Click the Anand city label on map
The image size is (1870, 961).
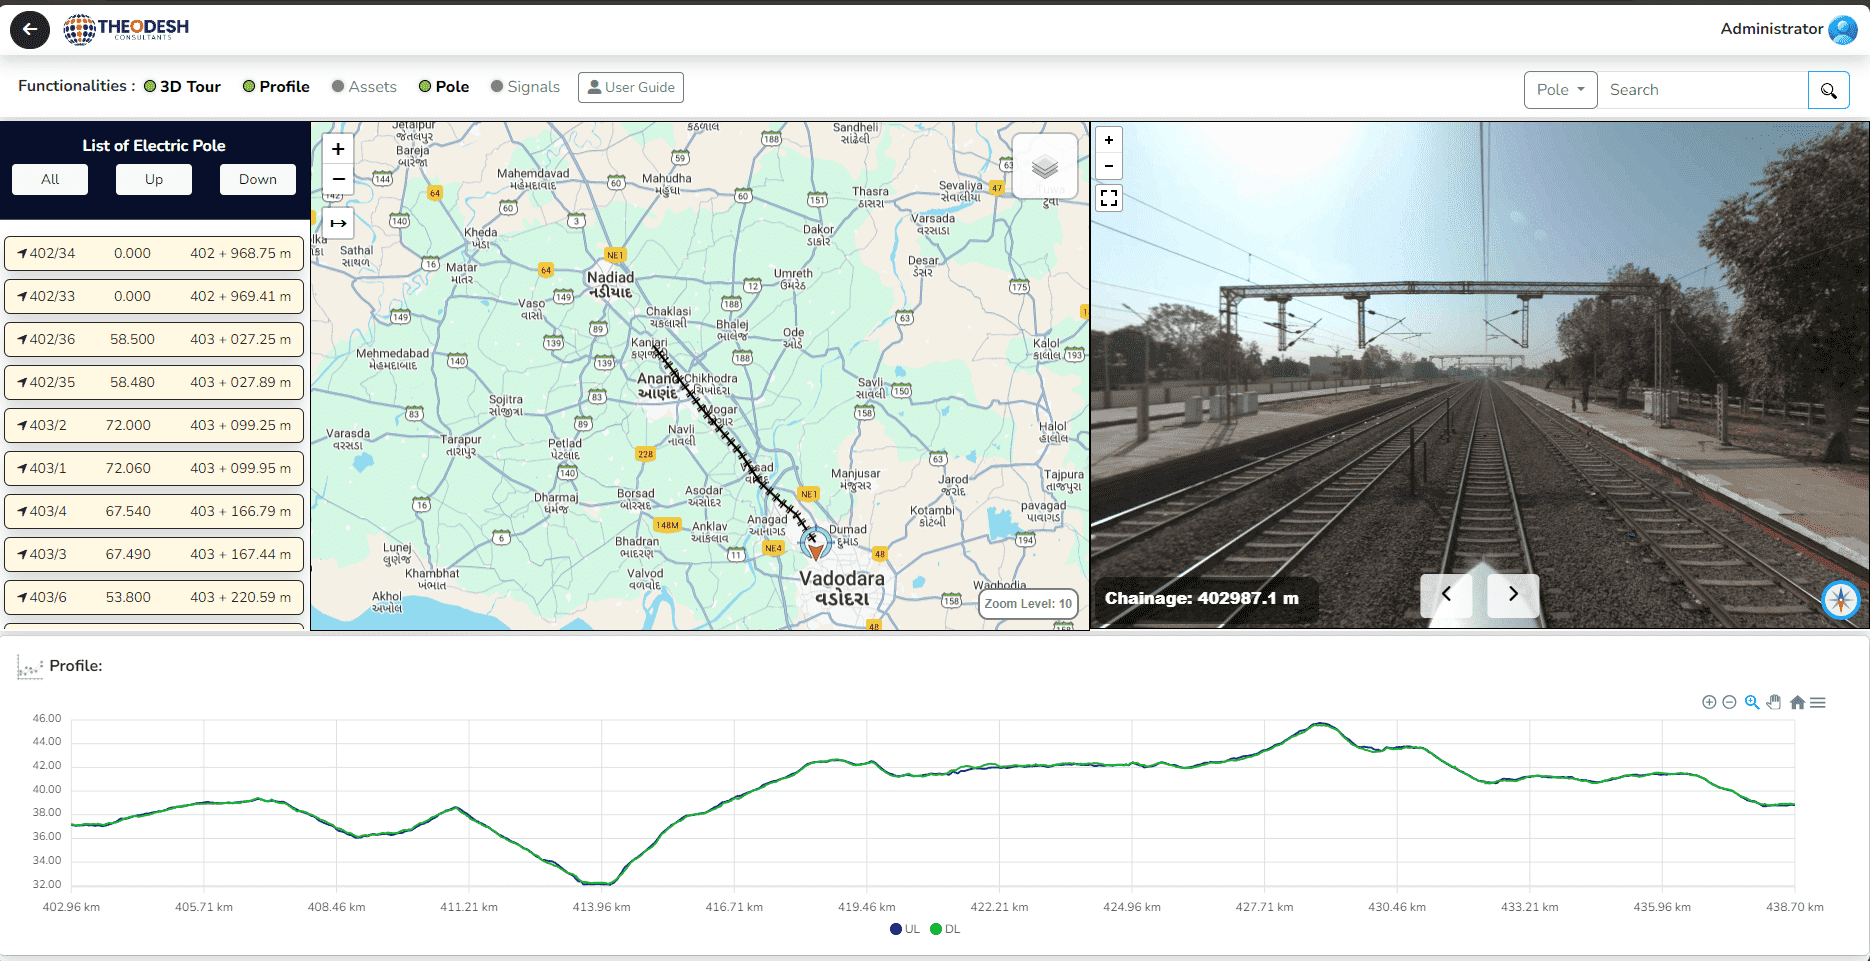[x=657, y=386]
